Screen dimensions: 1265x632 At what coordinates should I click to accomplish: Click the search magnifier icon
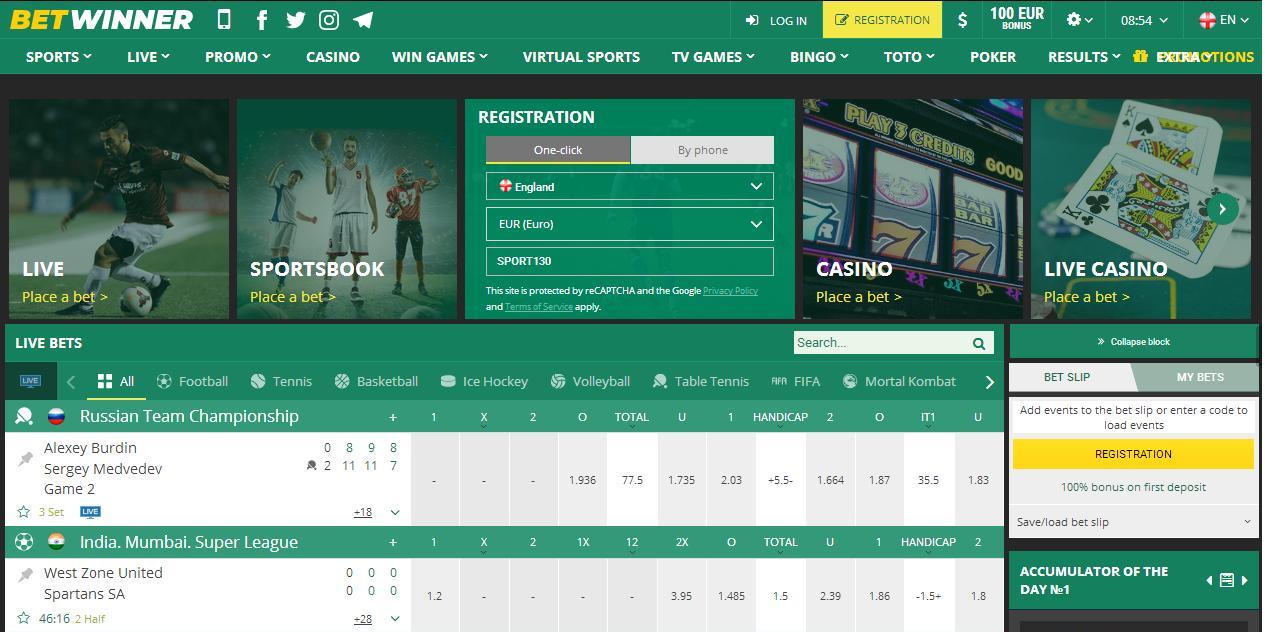(979, 343)
